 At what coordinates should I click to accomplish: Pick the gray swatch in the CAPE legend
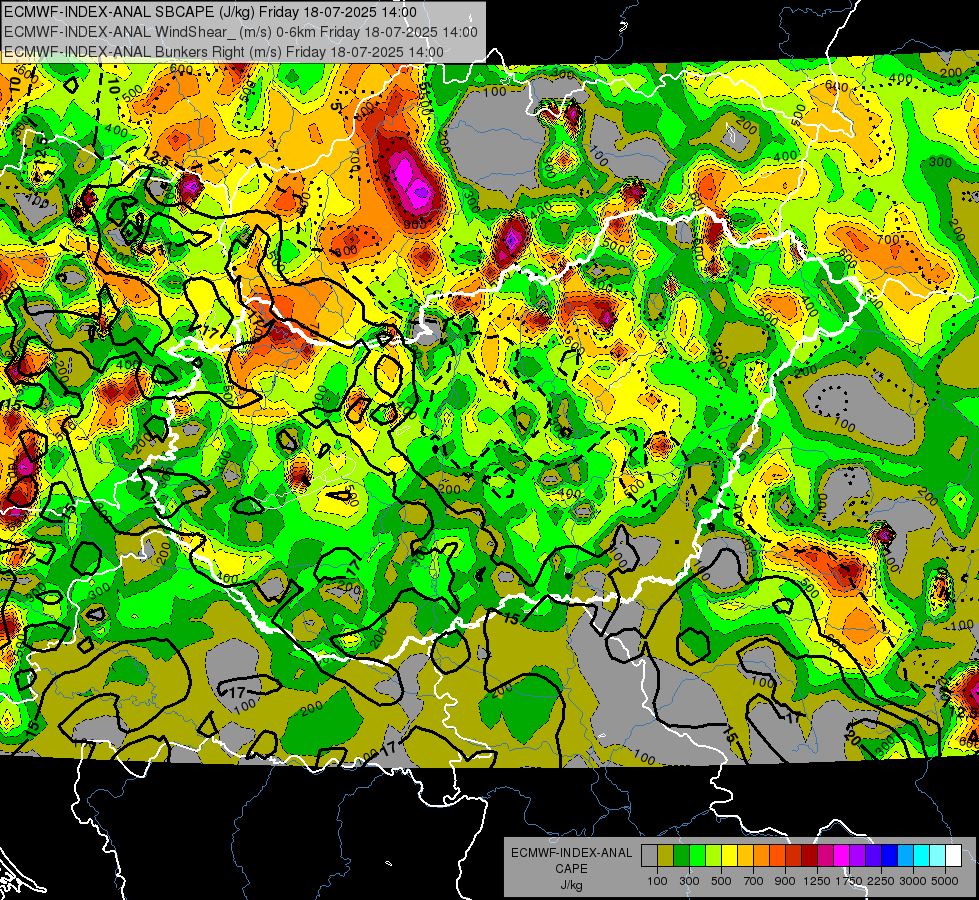click(x=649, y=856)
